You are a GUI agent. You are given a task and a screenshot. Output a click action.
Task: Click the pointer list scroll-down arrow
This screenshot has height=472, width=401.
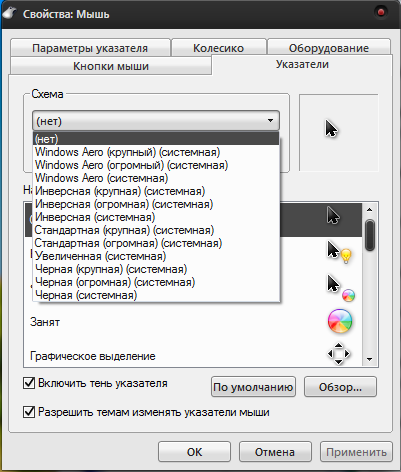pyautogui.click(x=370, y=359)
